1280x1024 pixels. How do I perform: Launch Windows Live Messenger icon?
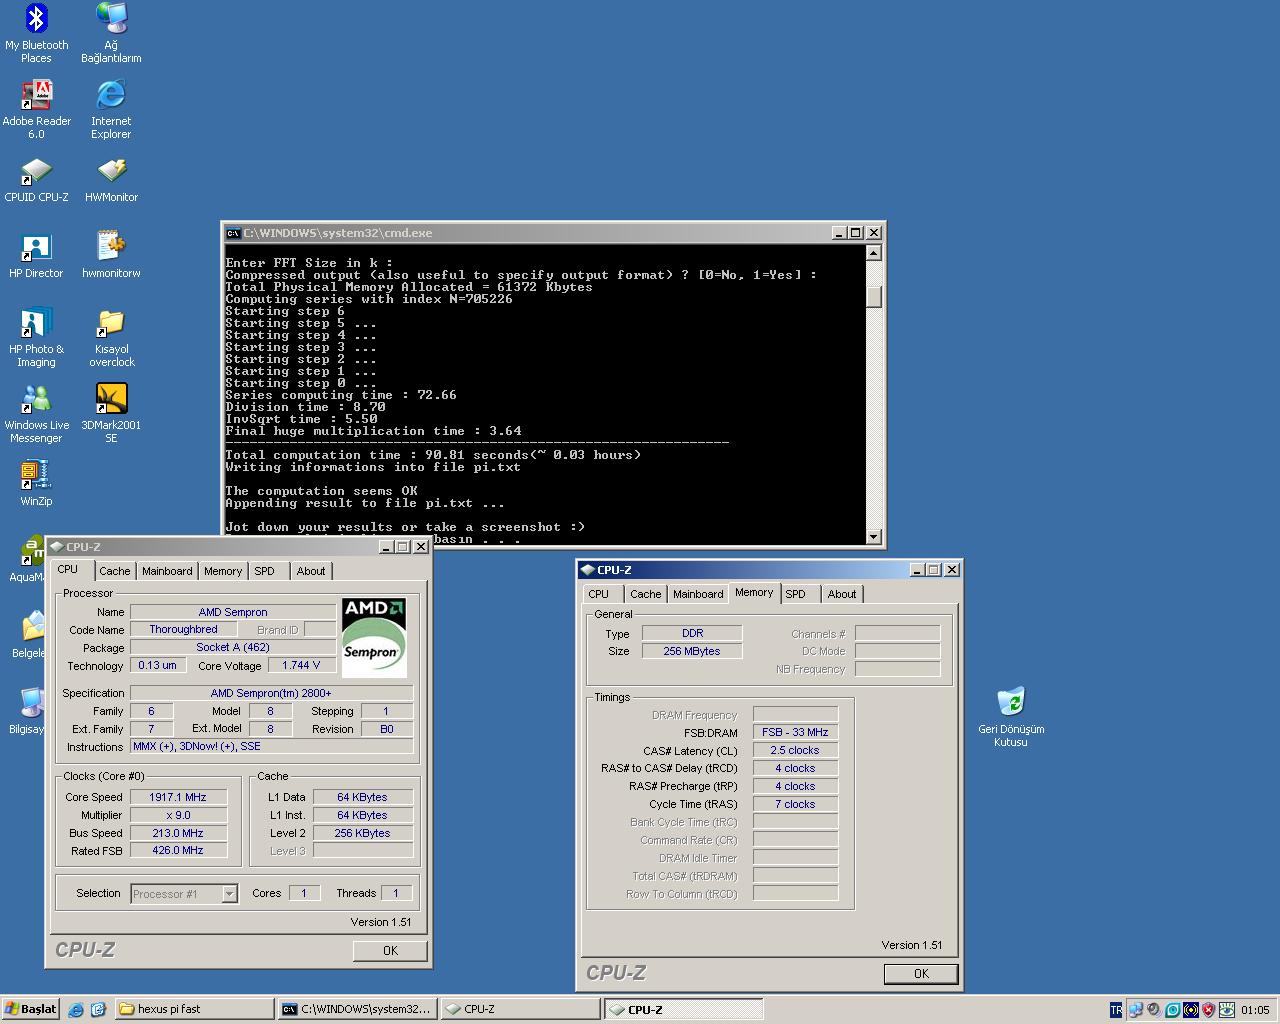[36, 414]
